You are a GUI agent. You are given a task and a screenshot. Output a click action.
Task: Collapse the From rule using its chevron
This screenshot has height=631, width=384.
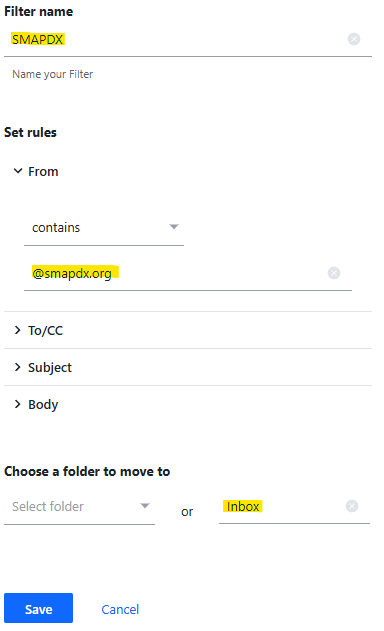point(18,171)
